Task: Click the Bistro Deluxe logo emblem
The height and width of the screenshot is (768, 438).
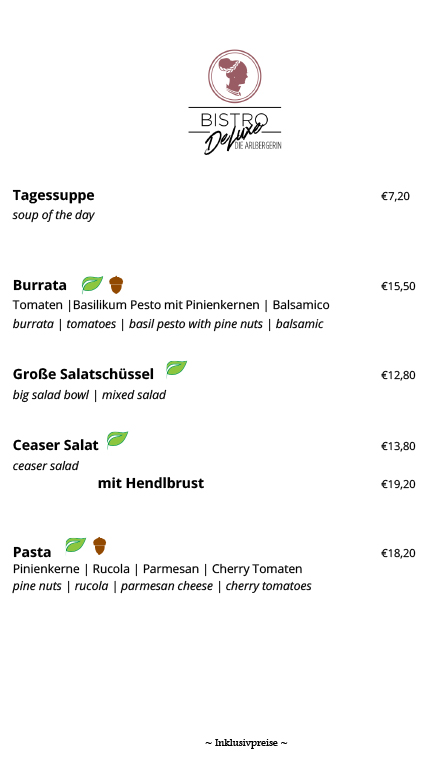Action: pos(235,76)
